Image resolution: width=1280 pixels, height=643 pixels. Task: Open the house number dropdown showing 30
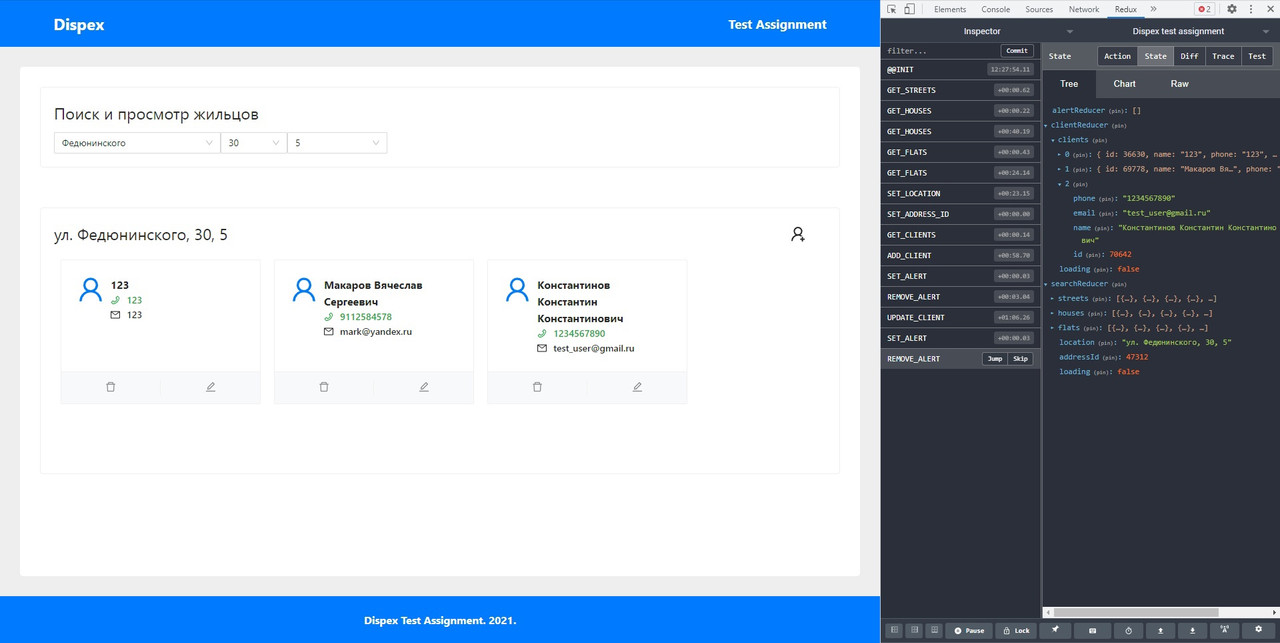254,143
